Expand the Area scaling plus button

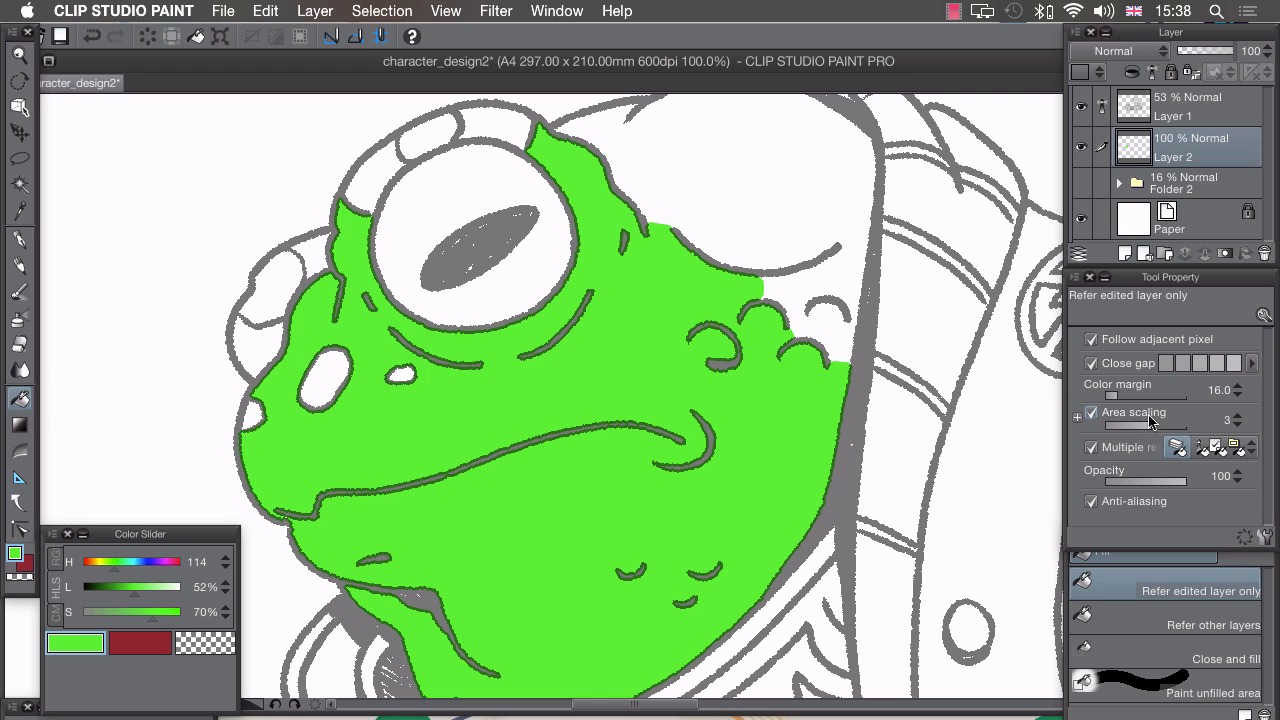click(x=1077, y=417)
